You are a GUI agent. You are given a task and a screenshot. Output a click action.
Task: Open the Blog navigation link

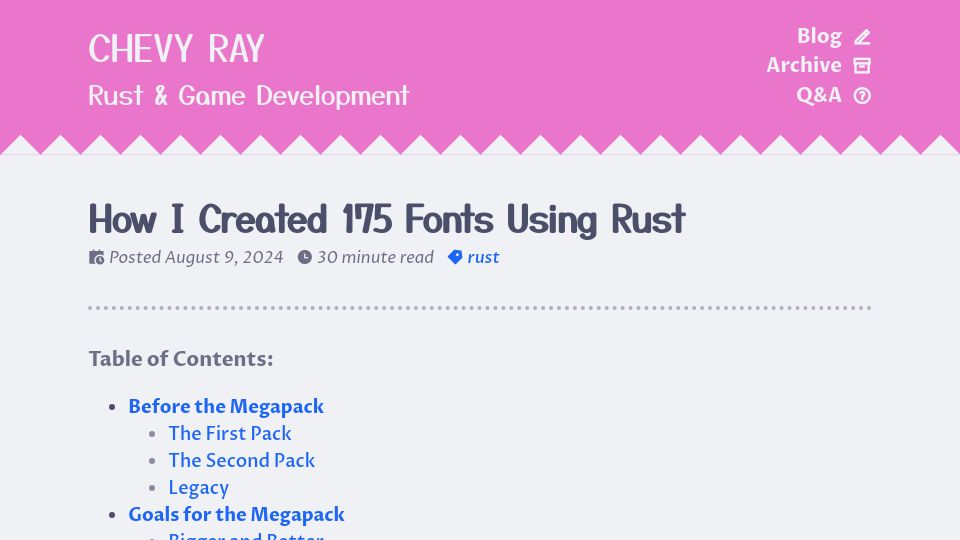pyautogui.click(x=819, y=36)
